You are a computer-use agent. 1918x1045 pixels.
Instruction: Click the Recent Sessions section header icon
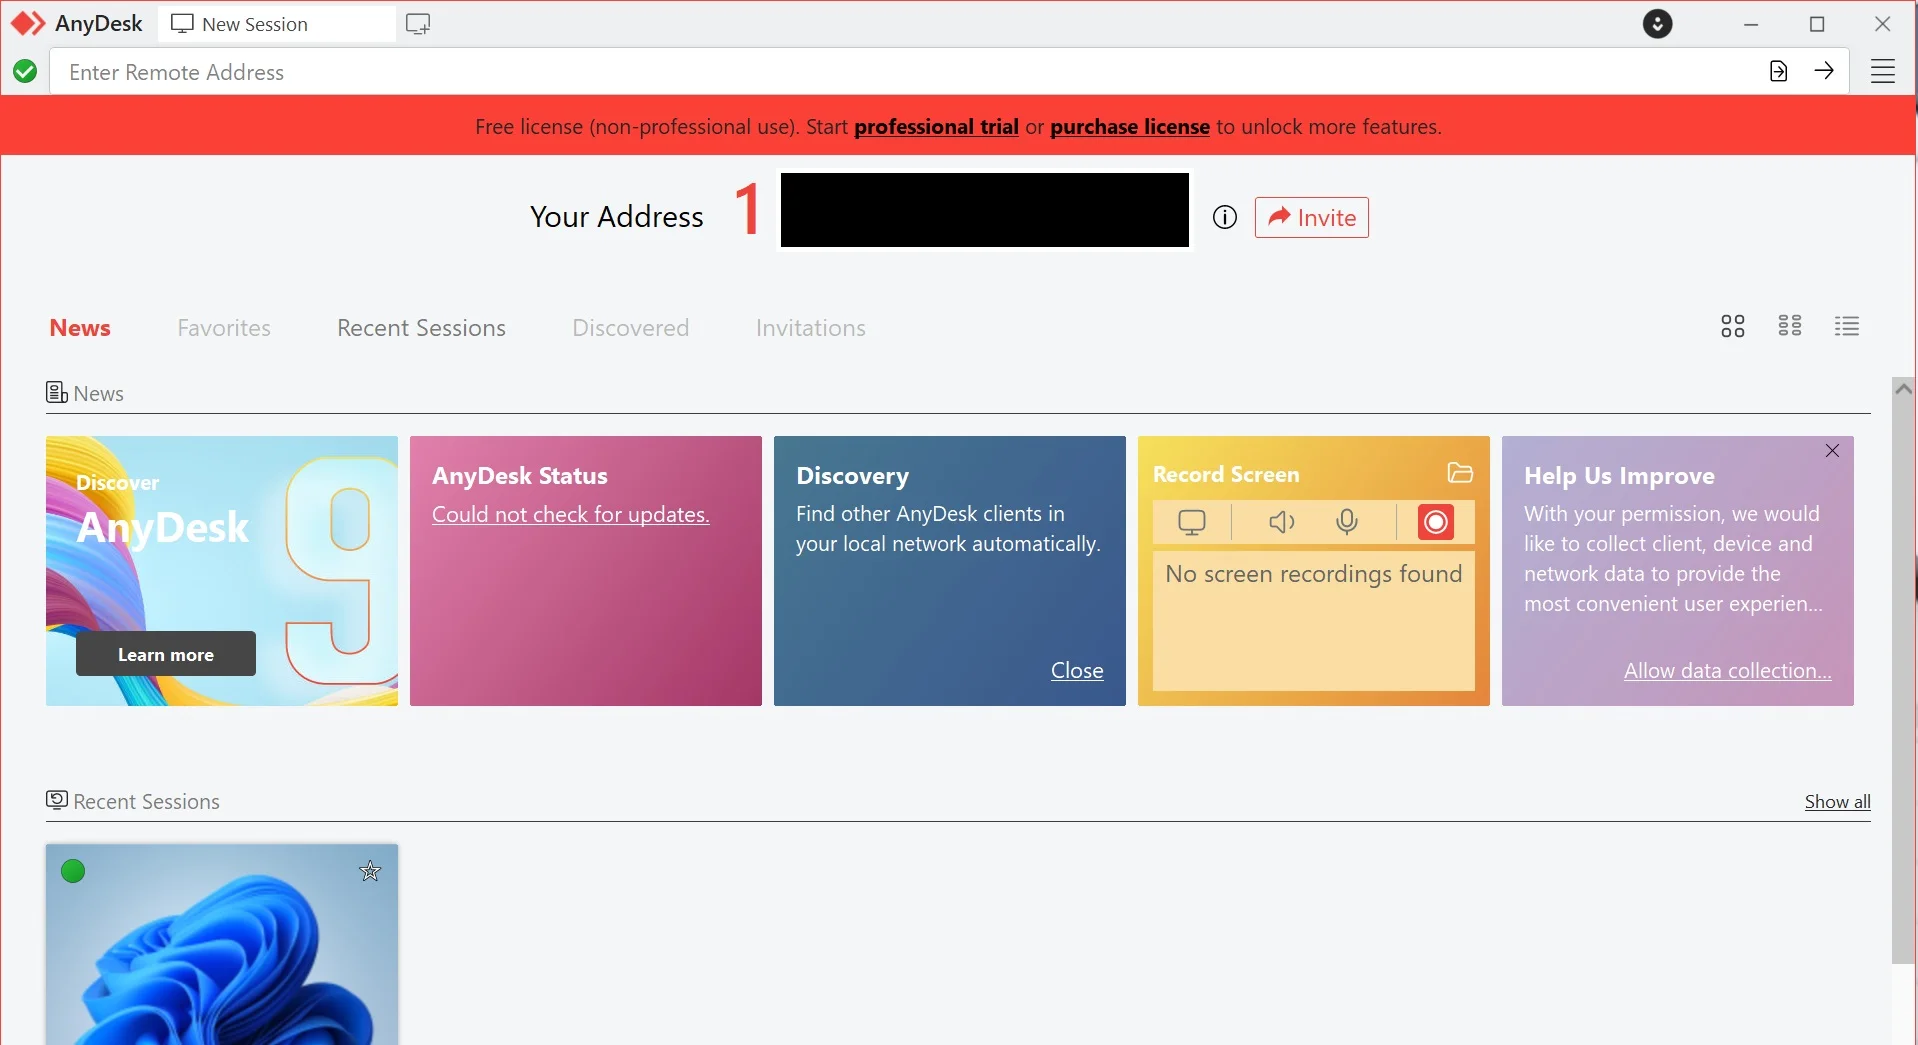(x=57, y=800)
